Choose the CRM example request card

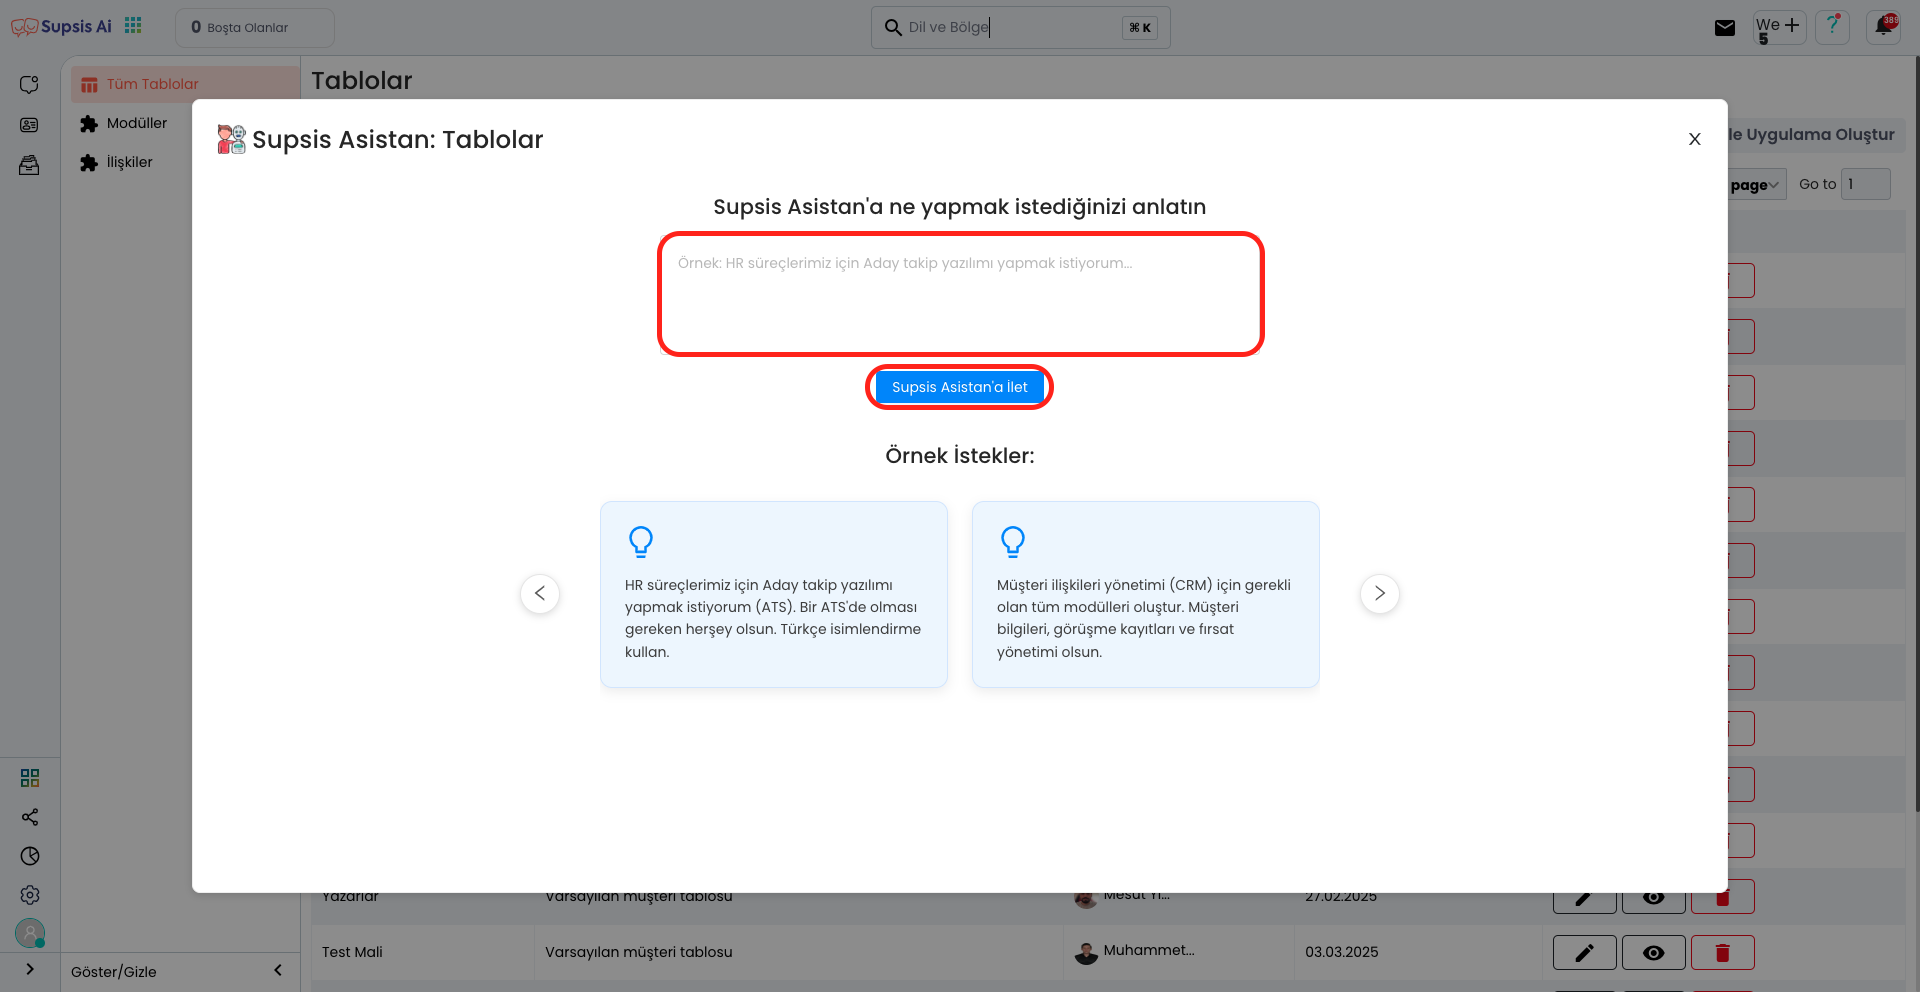pyautogui.click(x=1146, y=594)
